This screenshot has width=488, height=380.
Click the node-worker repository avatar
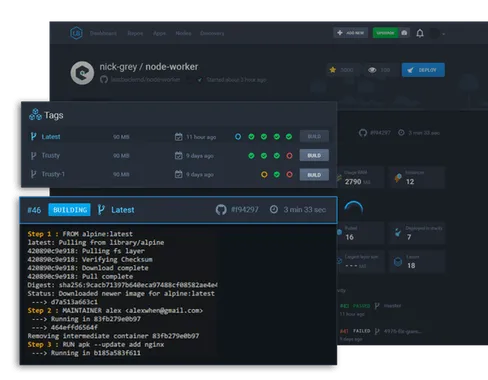click(82, 73)
